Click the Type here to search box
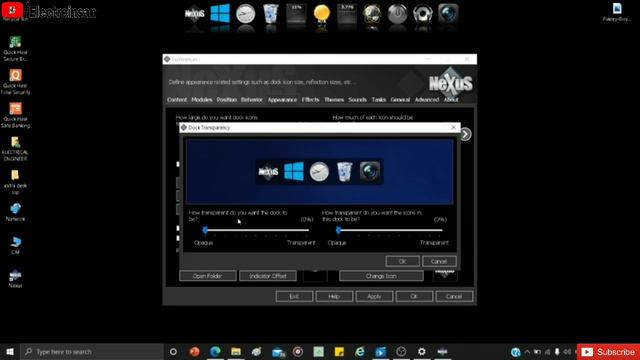 (92, 351)
